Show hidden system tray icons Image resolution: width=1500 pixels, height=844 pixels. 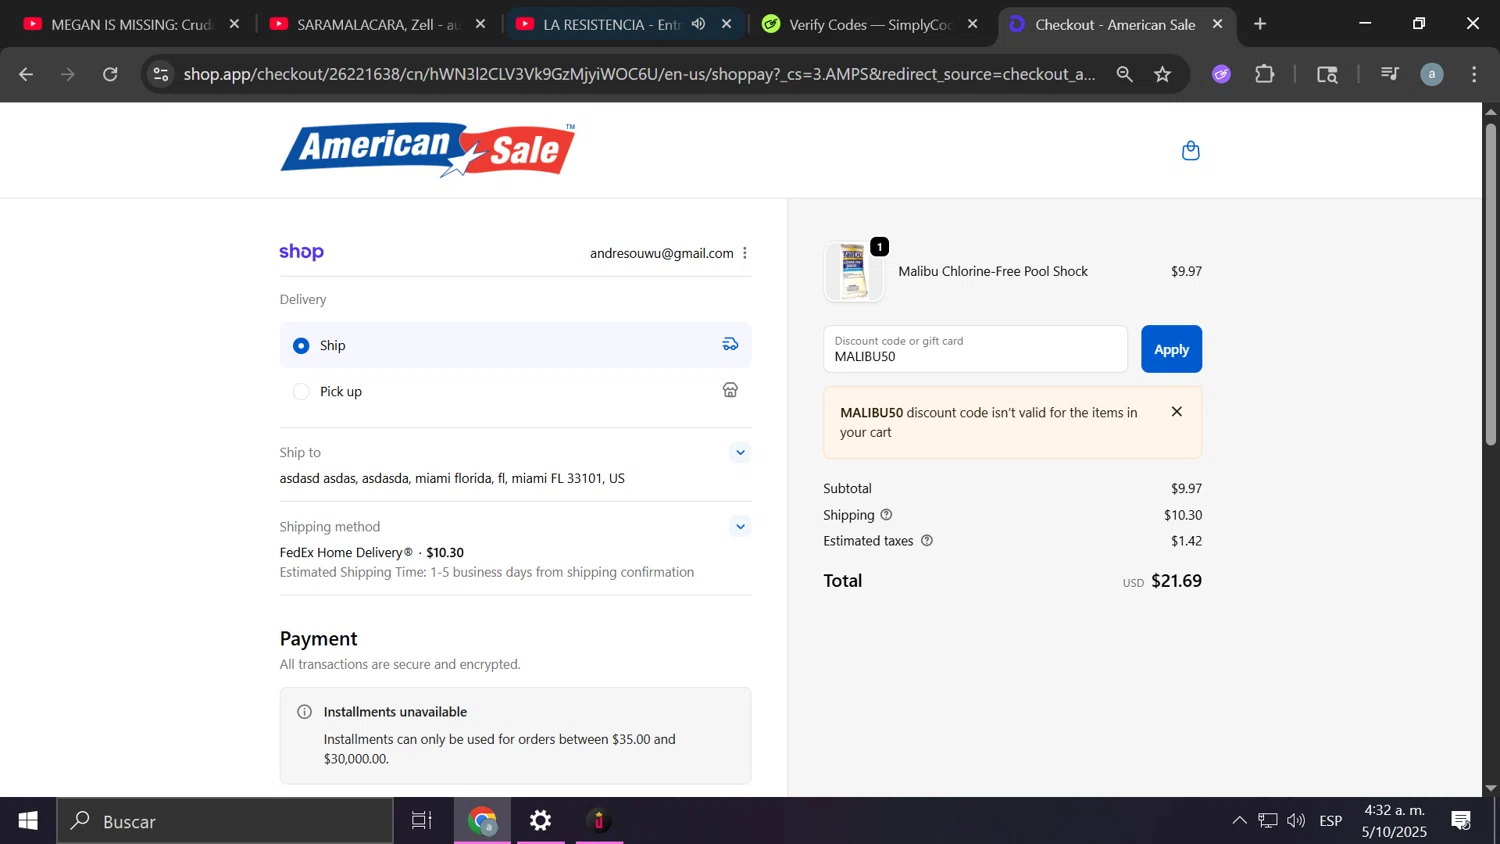(x=1239, y=821)
